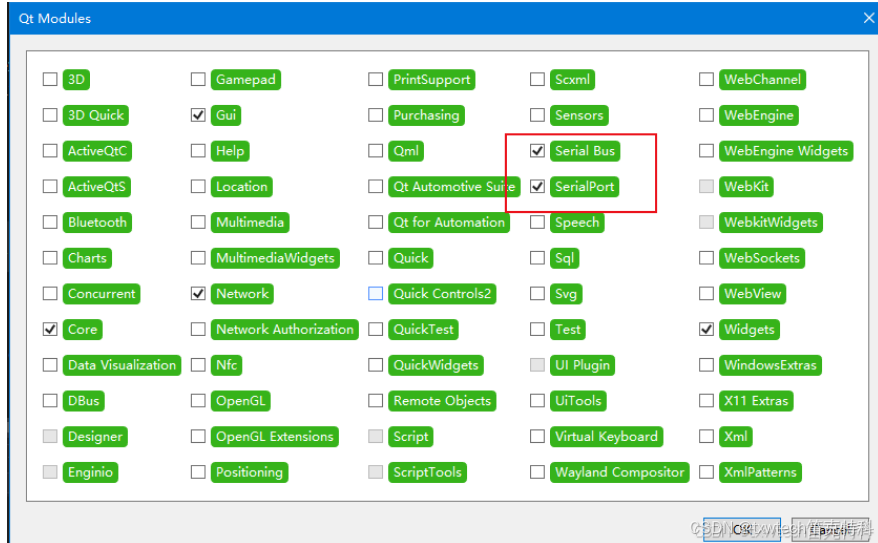Tick the Positioning checkbox
878x543 pixels.
pyautogui.click(x=198, y=472)
